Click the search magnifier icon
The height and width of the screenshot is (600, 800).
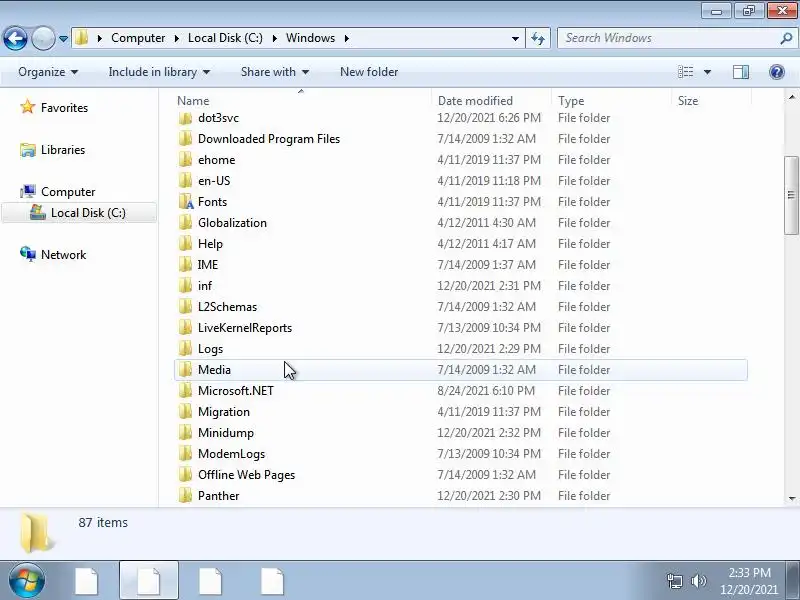[x=786, y=38]
